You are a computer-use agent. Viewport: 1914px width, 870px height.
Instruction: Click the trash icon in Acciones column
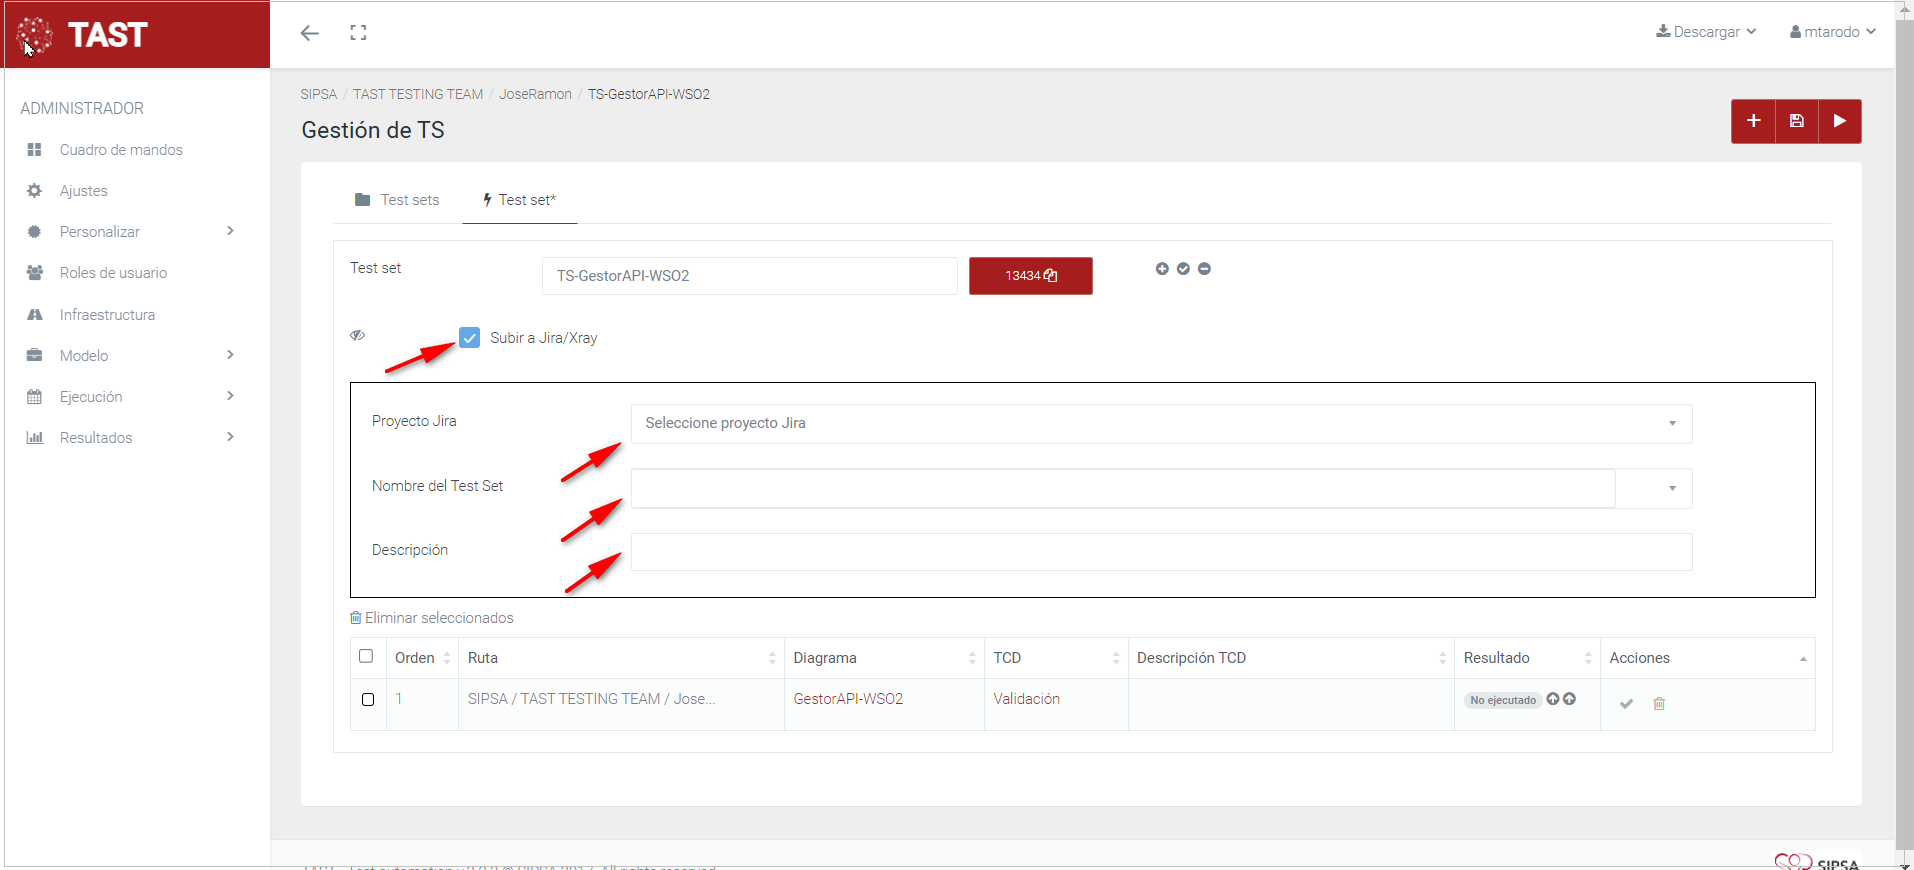1659,704
